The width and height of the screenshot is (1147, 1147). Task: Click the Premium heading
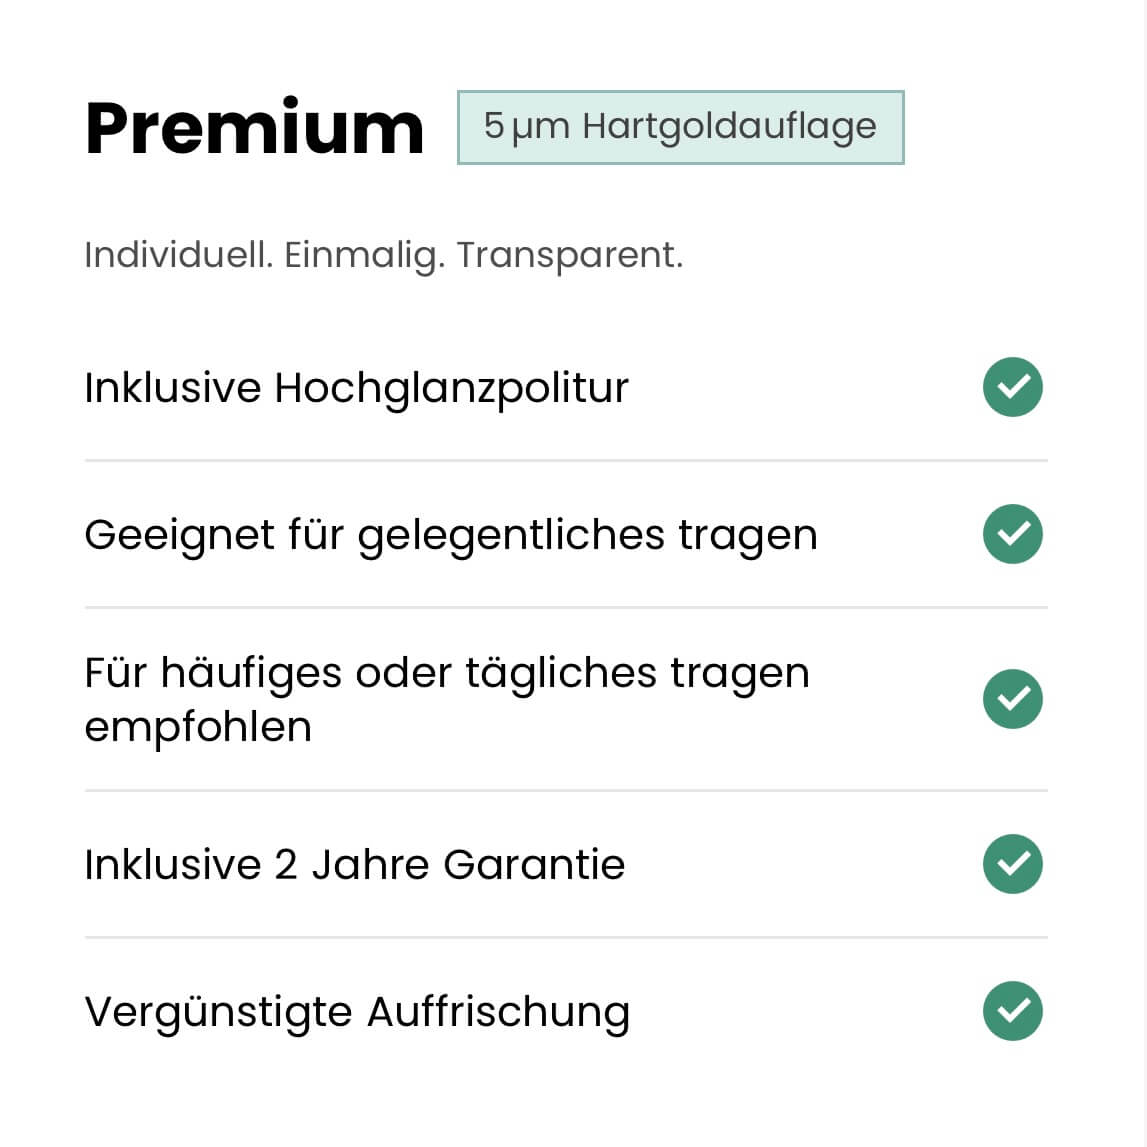[255, 128]
